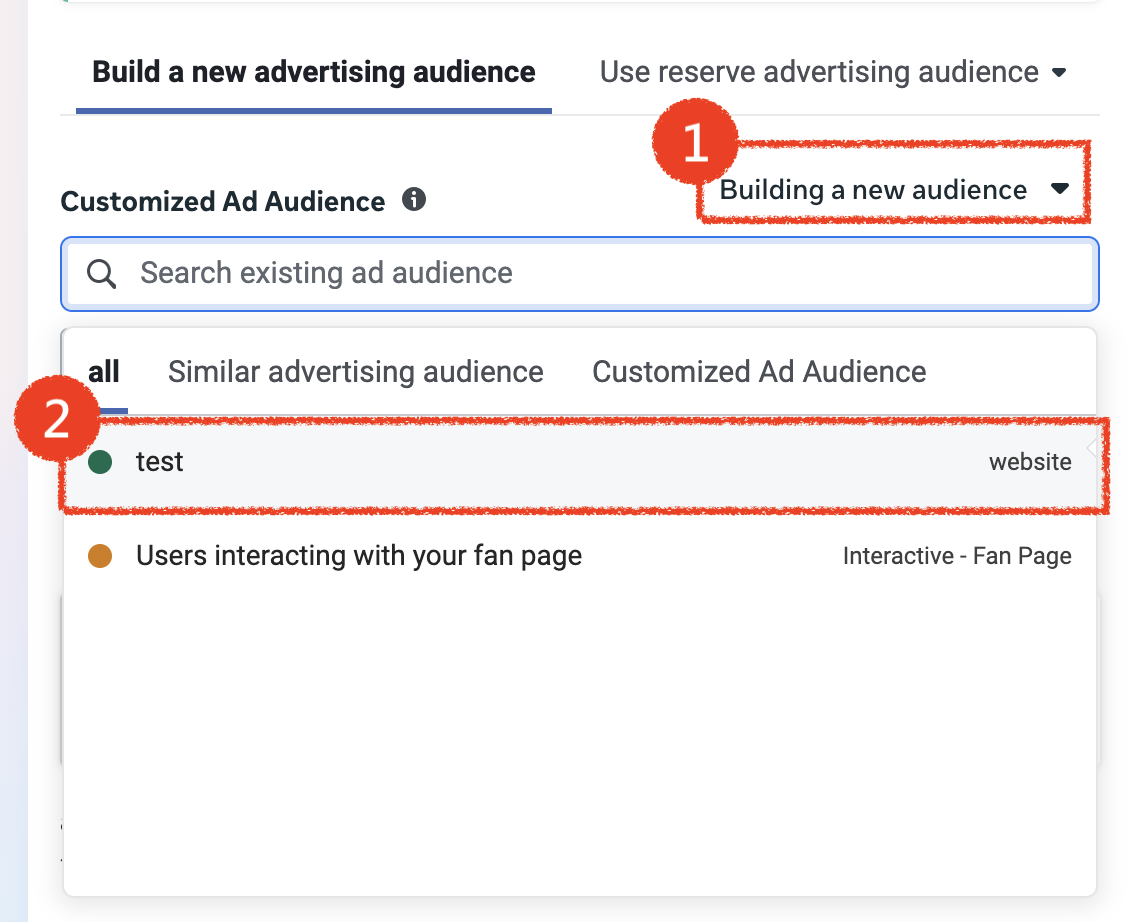Expand the Use reserve advertising audience arrow

tap(1060, 73)
